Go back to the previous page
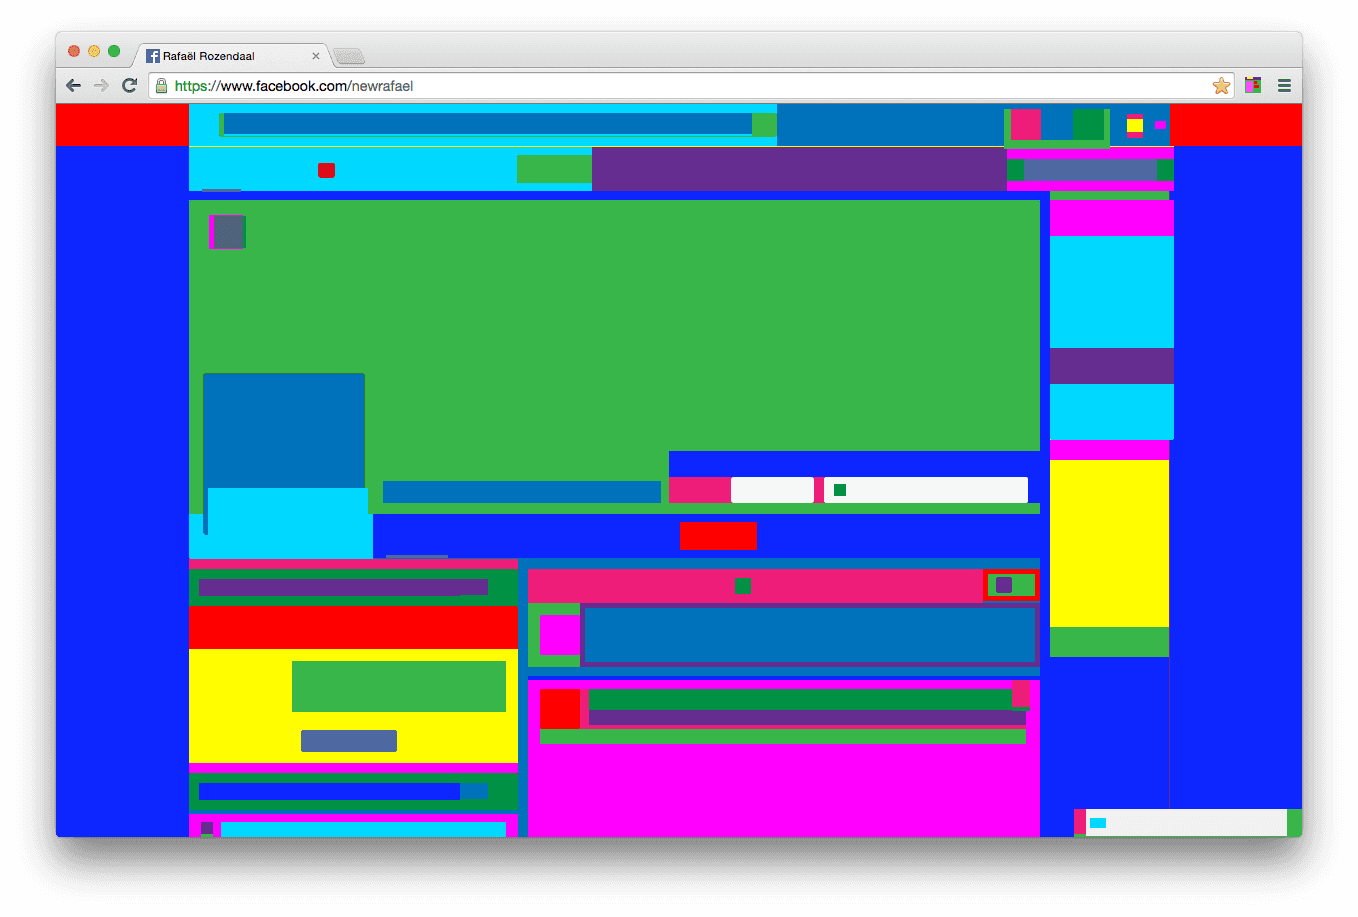Screen dimensions: 1358x917 coord(73,86)
